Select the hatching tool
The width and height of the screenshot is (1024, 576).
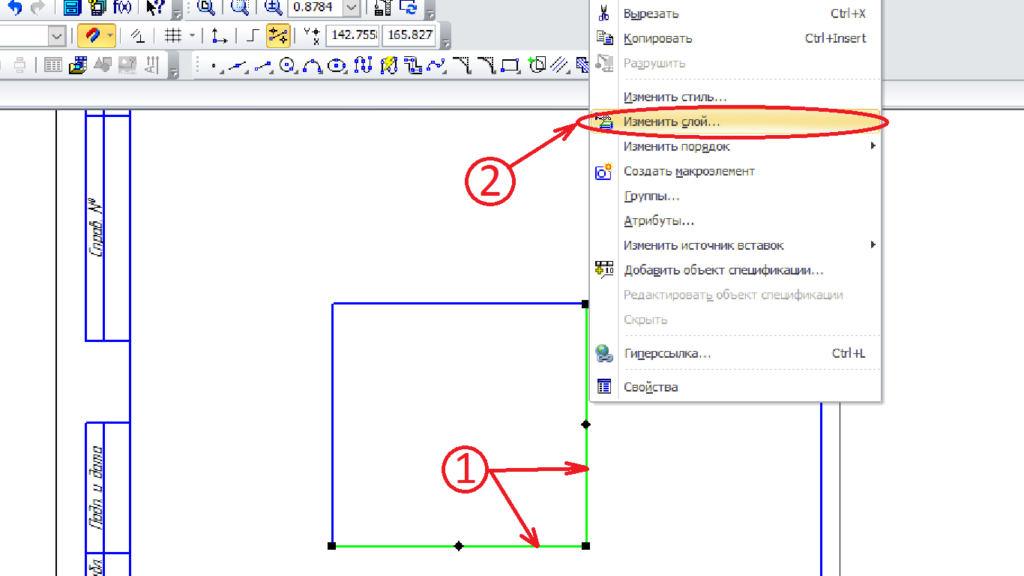560,66
